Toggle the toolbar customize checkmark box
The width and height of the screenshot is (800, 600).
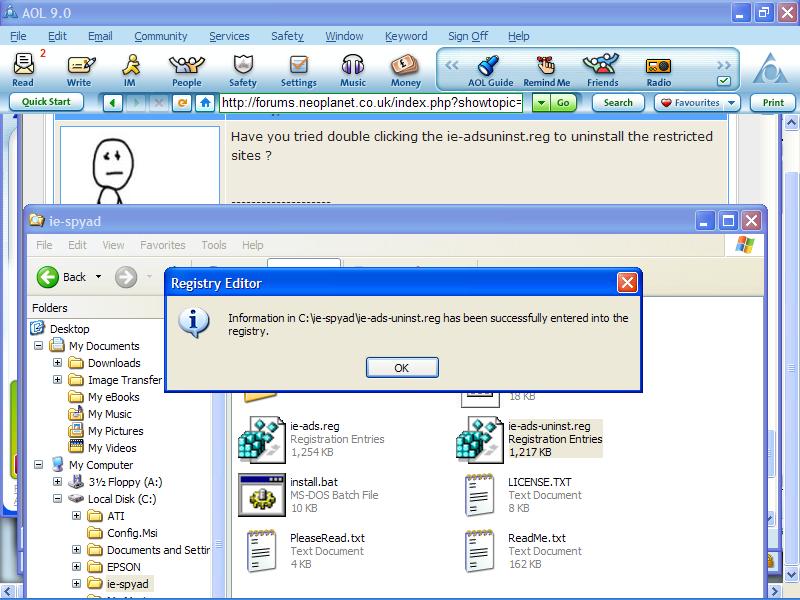coord(723,81)
